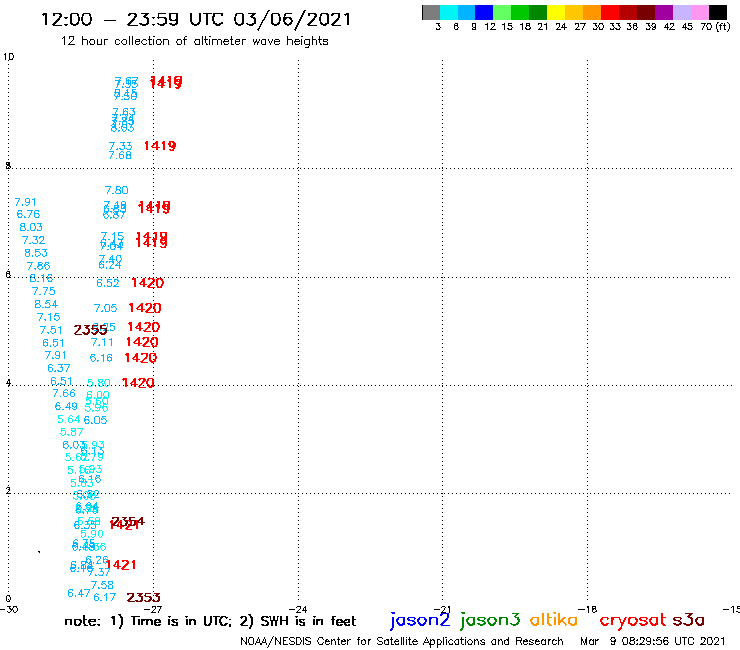Click the 'Mar 9 08:29:56 UTC 2021' timestamp
This screenshot has width=740, height=650.
tap(652, 641)
